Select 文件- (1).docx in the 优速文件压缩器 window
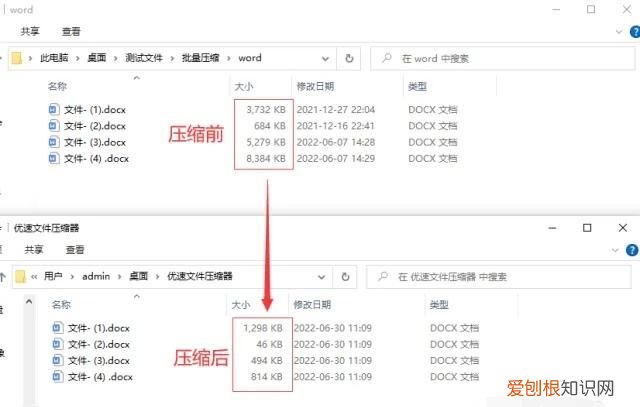The width and height of the screenshot is (640, 407). coord(99,328)
